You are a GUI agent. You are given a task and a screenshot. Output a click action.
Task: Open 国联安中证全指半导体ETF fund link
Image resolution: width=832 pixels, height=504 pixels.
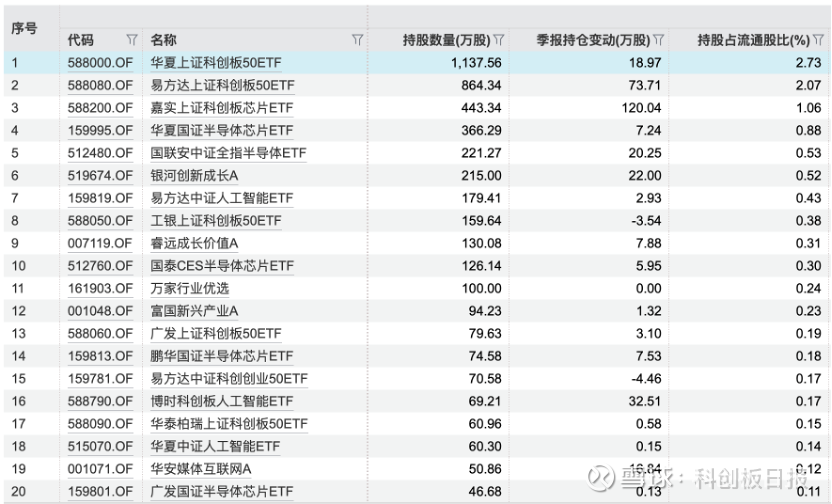point(228,153)
